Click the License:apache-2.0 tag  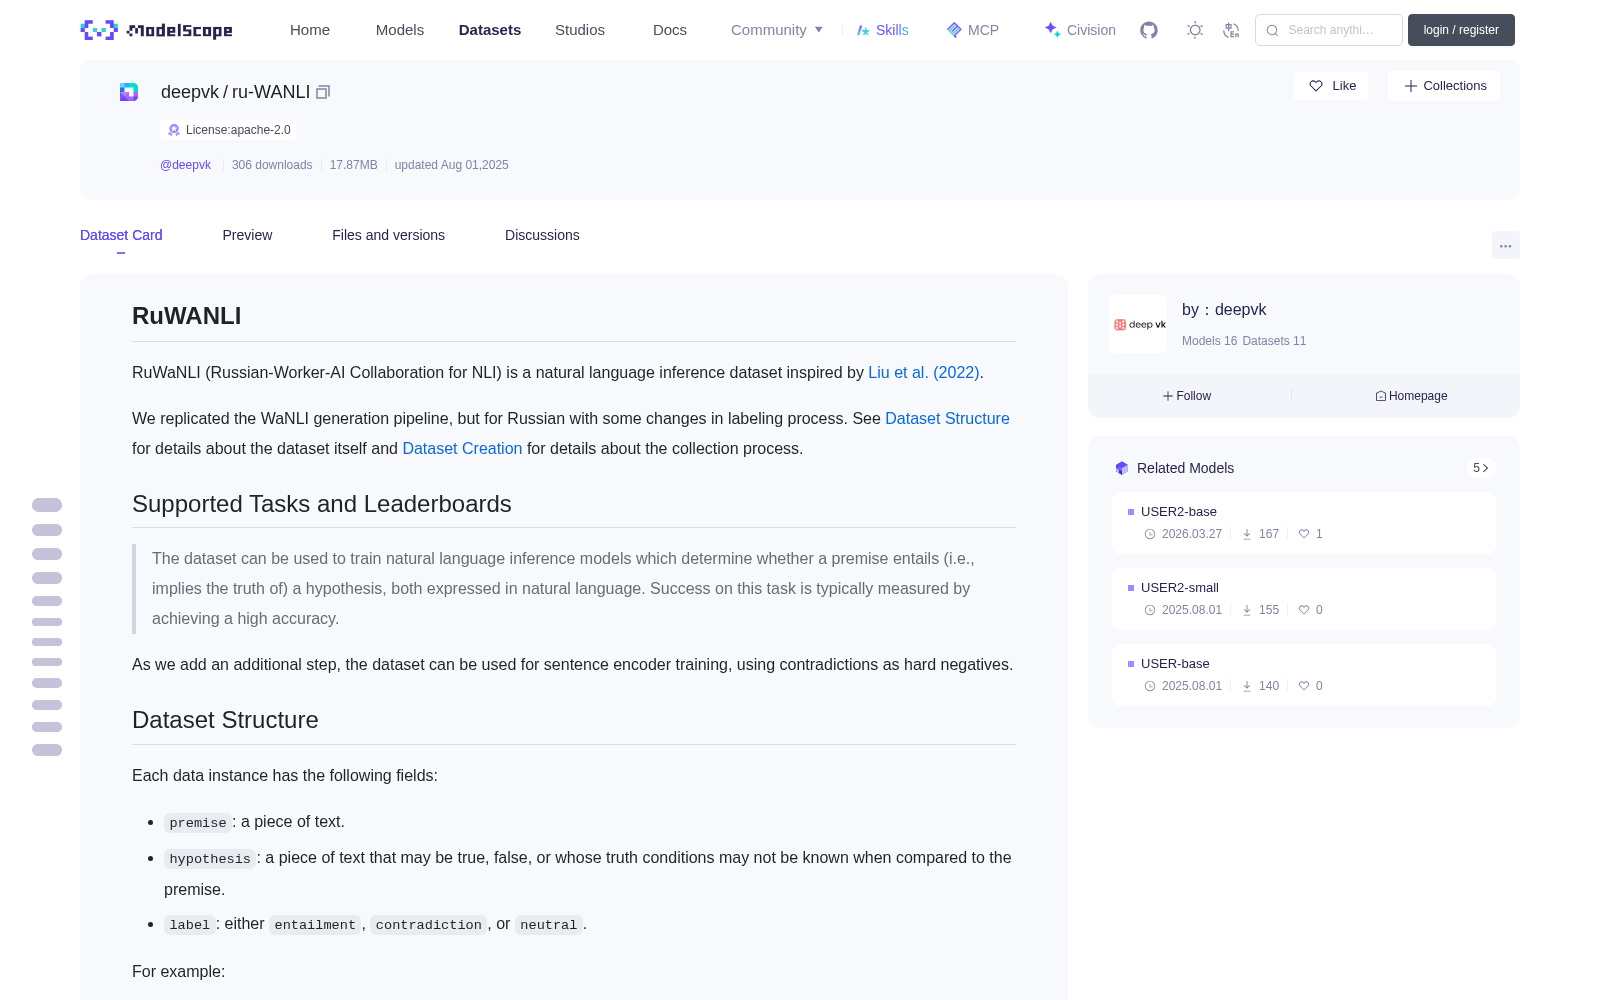click(x=229, y=130)
